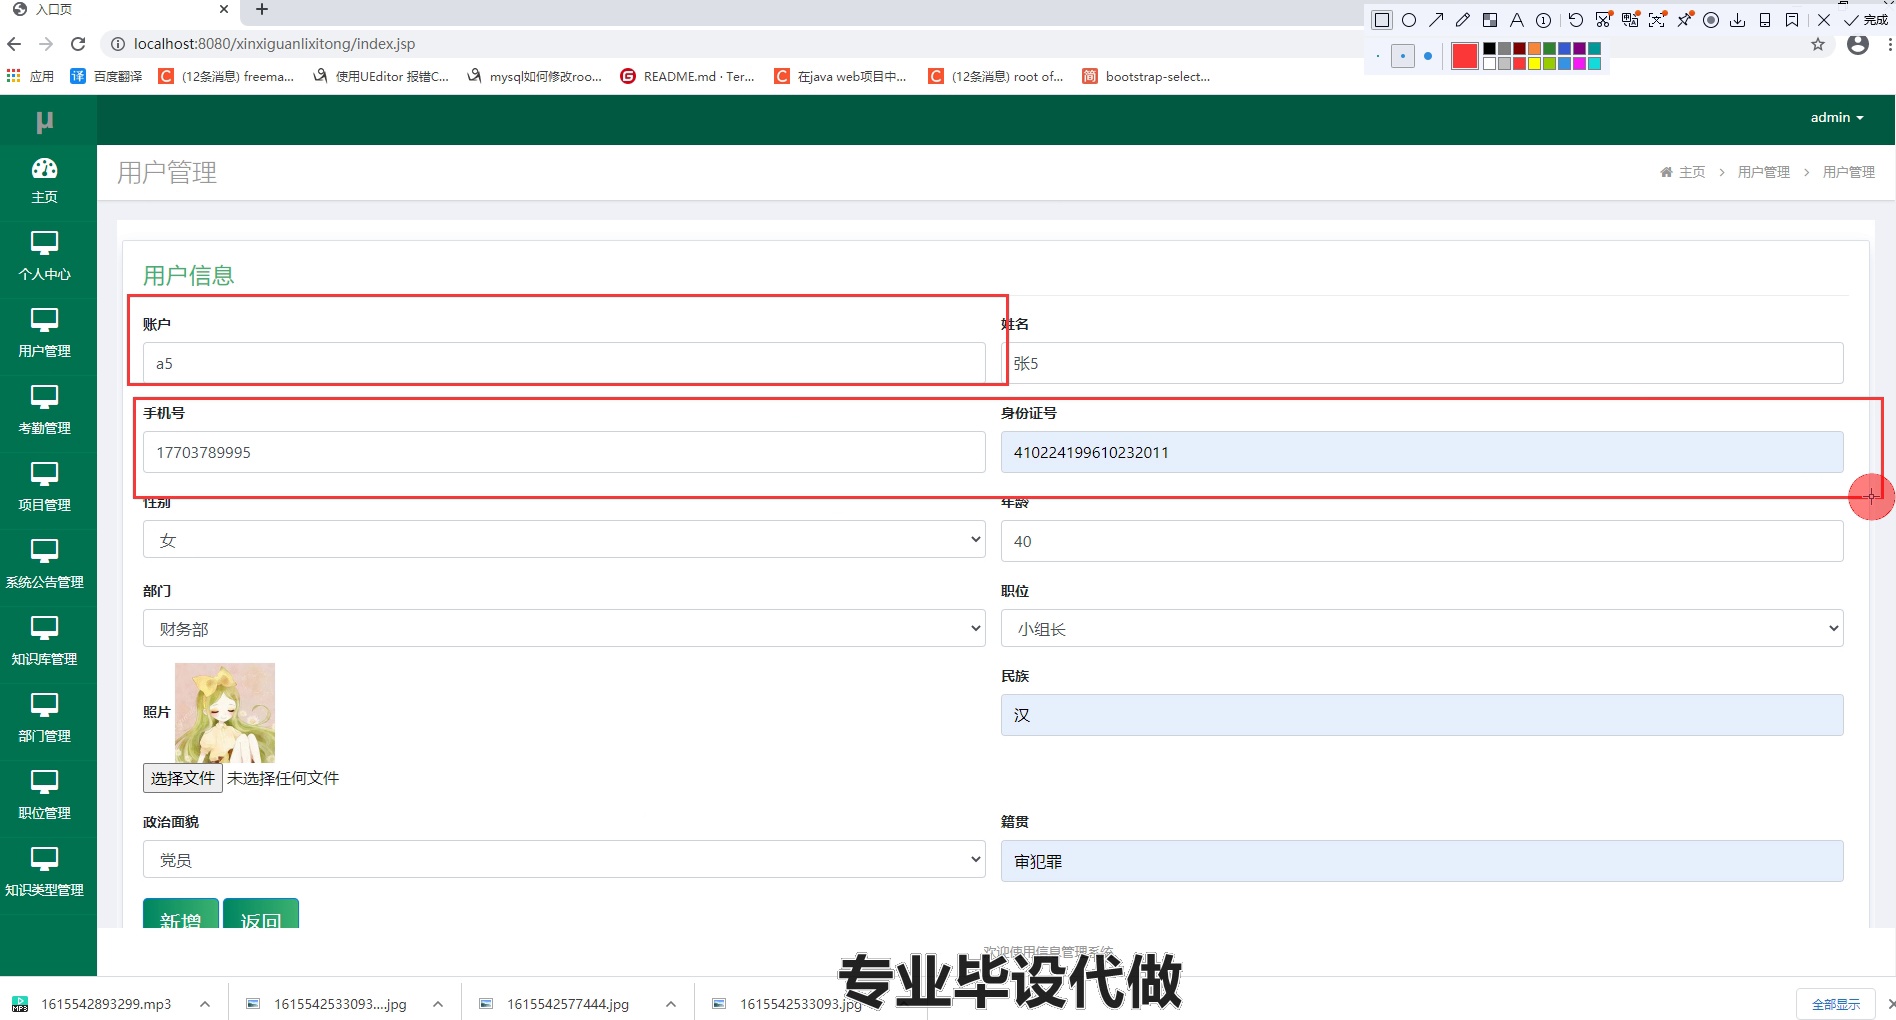Select the rectangle annotation tool
Image resolution: width=1896 pixels, height=1020 pixels.
pyautogui.click(x=1382, y=20)
